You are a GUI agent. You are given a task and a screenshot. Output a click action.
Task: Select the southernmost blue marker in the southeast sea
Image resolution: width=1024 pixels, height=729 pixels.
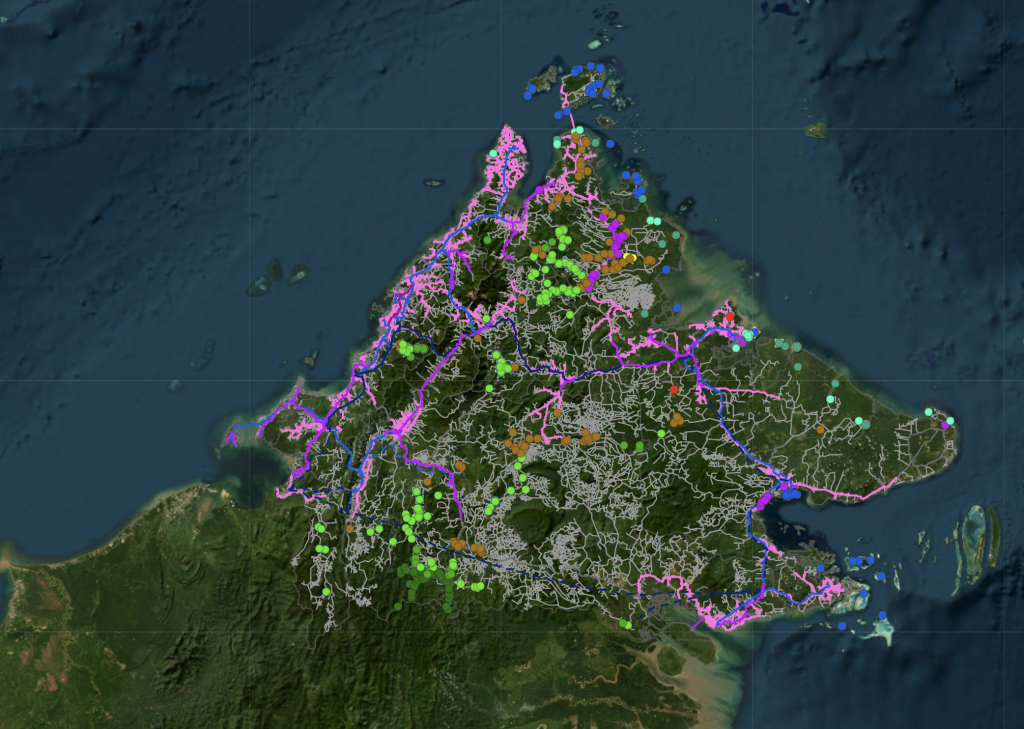point(842,626)
